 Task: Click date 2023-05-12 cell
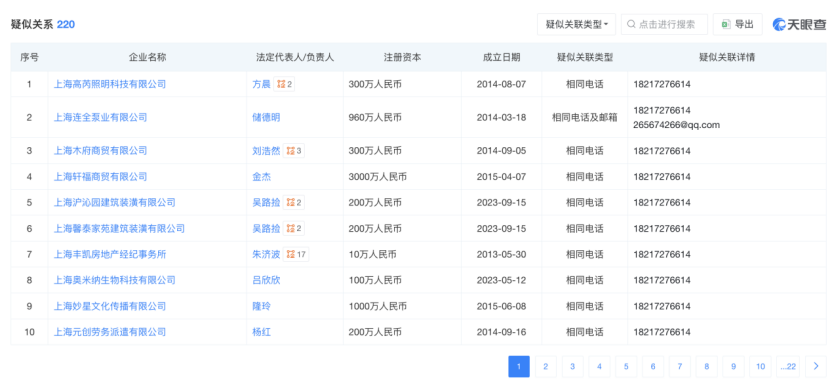(x=501, y=280)
